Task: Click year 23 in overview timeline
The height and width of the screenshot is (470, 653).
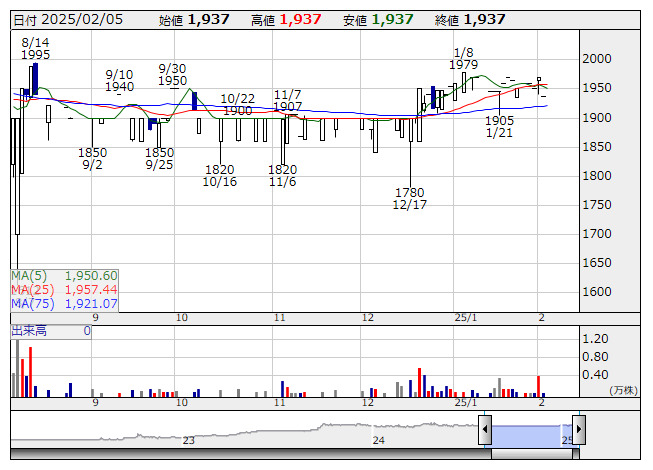Action: [189, 440]
